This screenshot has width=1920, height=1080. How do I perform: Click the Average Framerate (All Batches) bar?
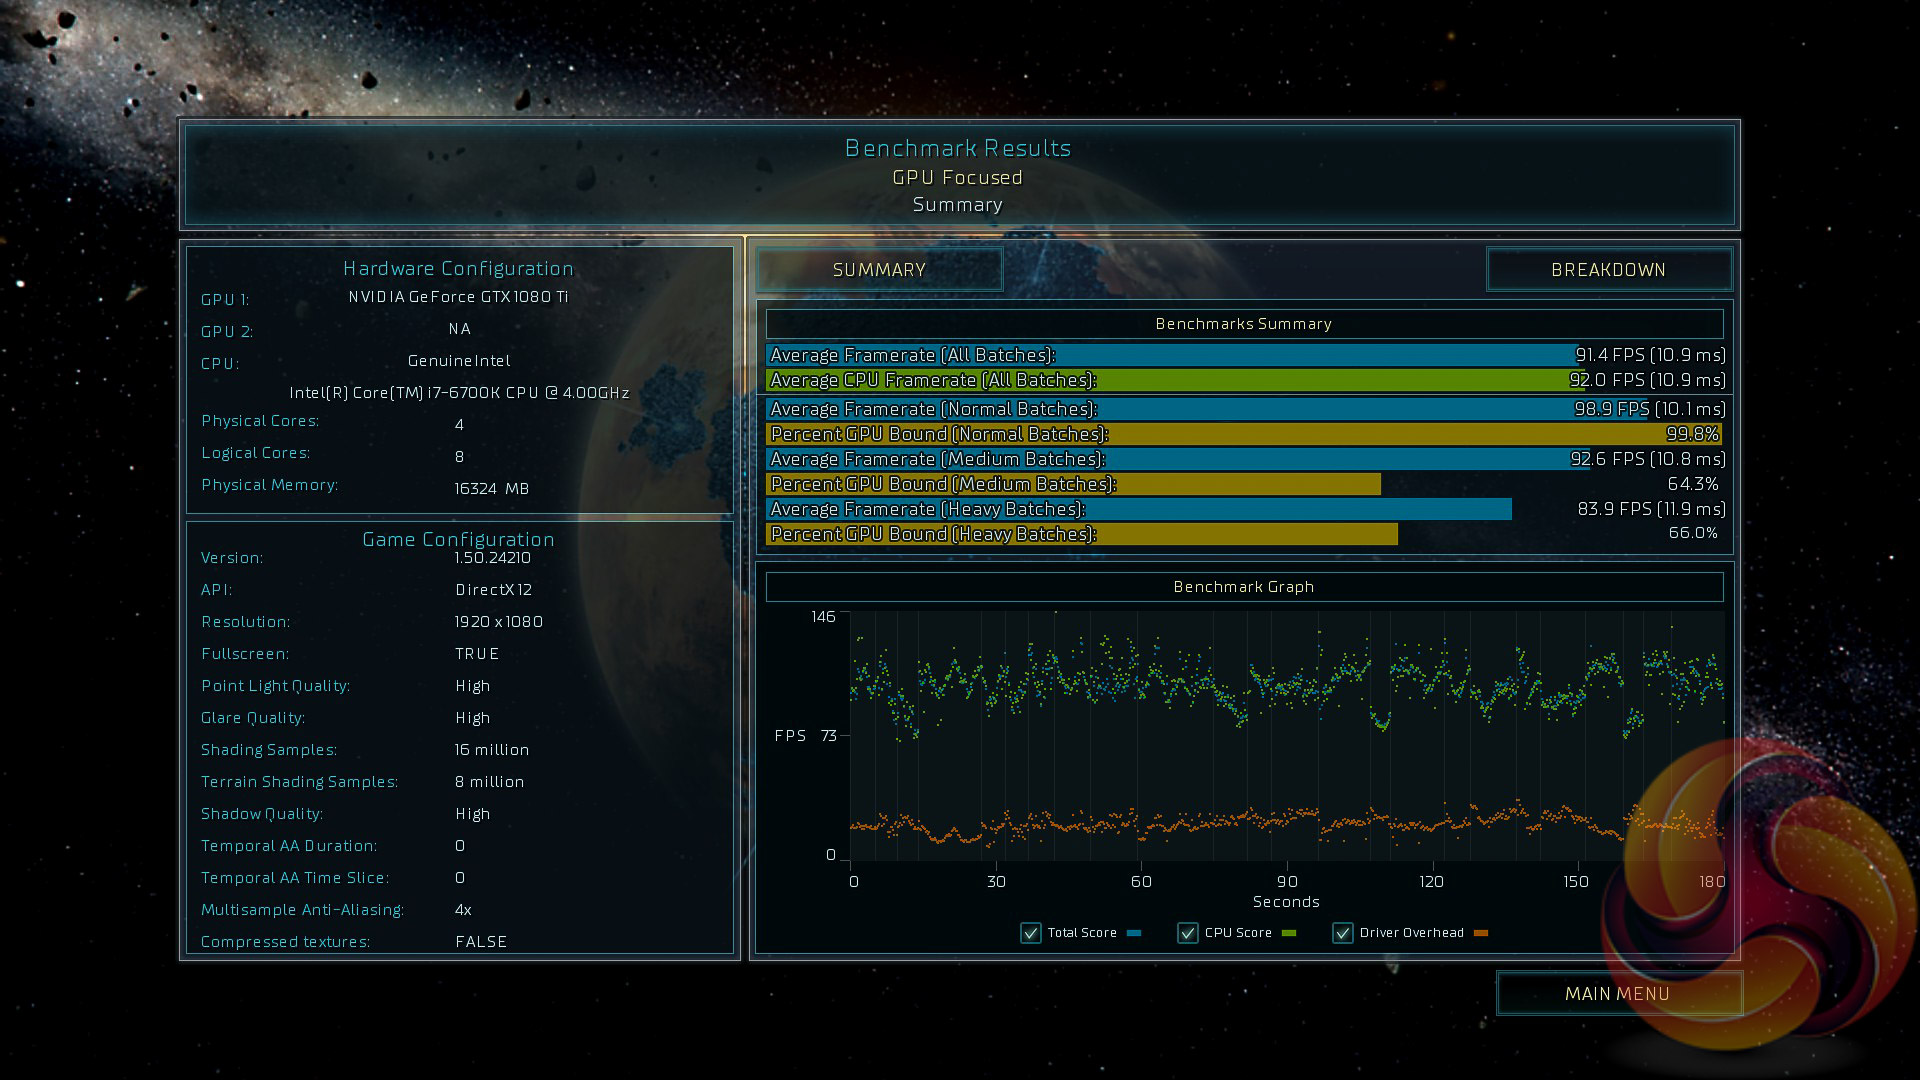point(1170,355)
